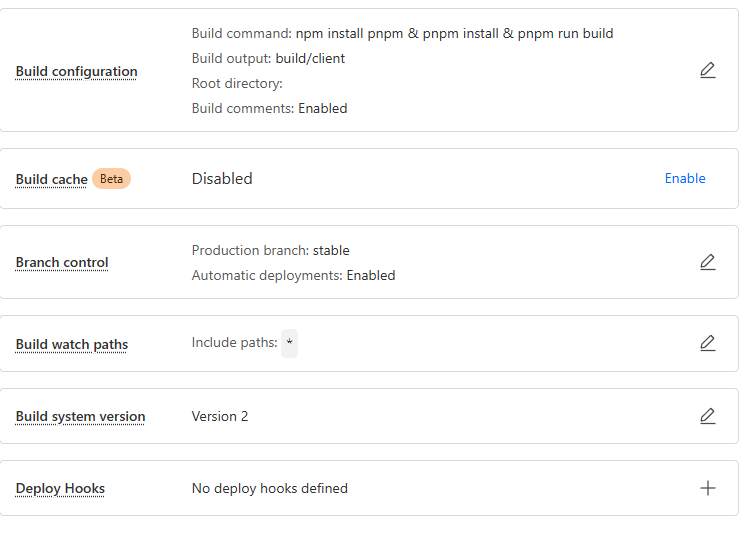Click the Build watch paths heading
The height and width of the screenshot is (534, 755).
[x=72, y=344]
